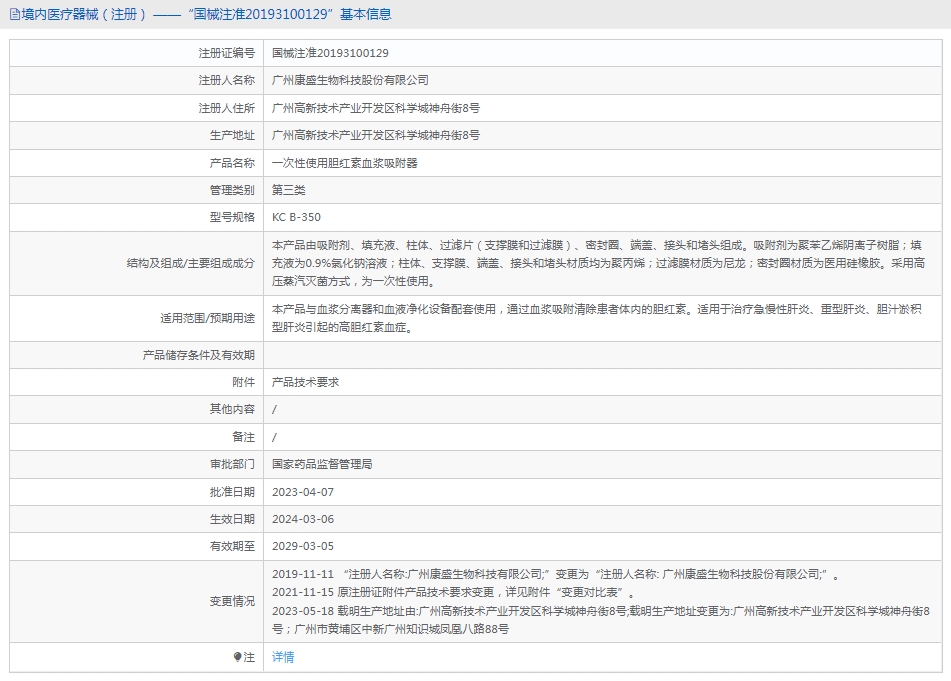
Task: Select the composition paragraph starting 本产品由吸附剂
Action: [598, 263]
